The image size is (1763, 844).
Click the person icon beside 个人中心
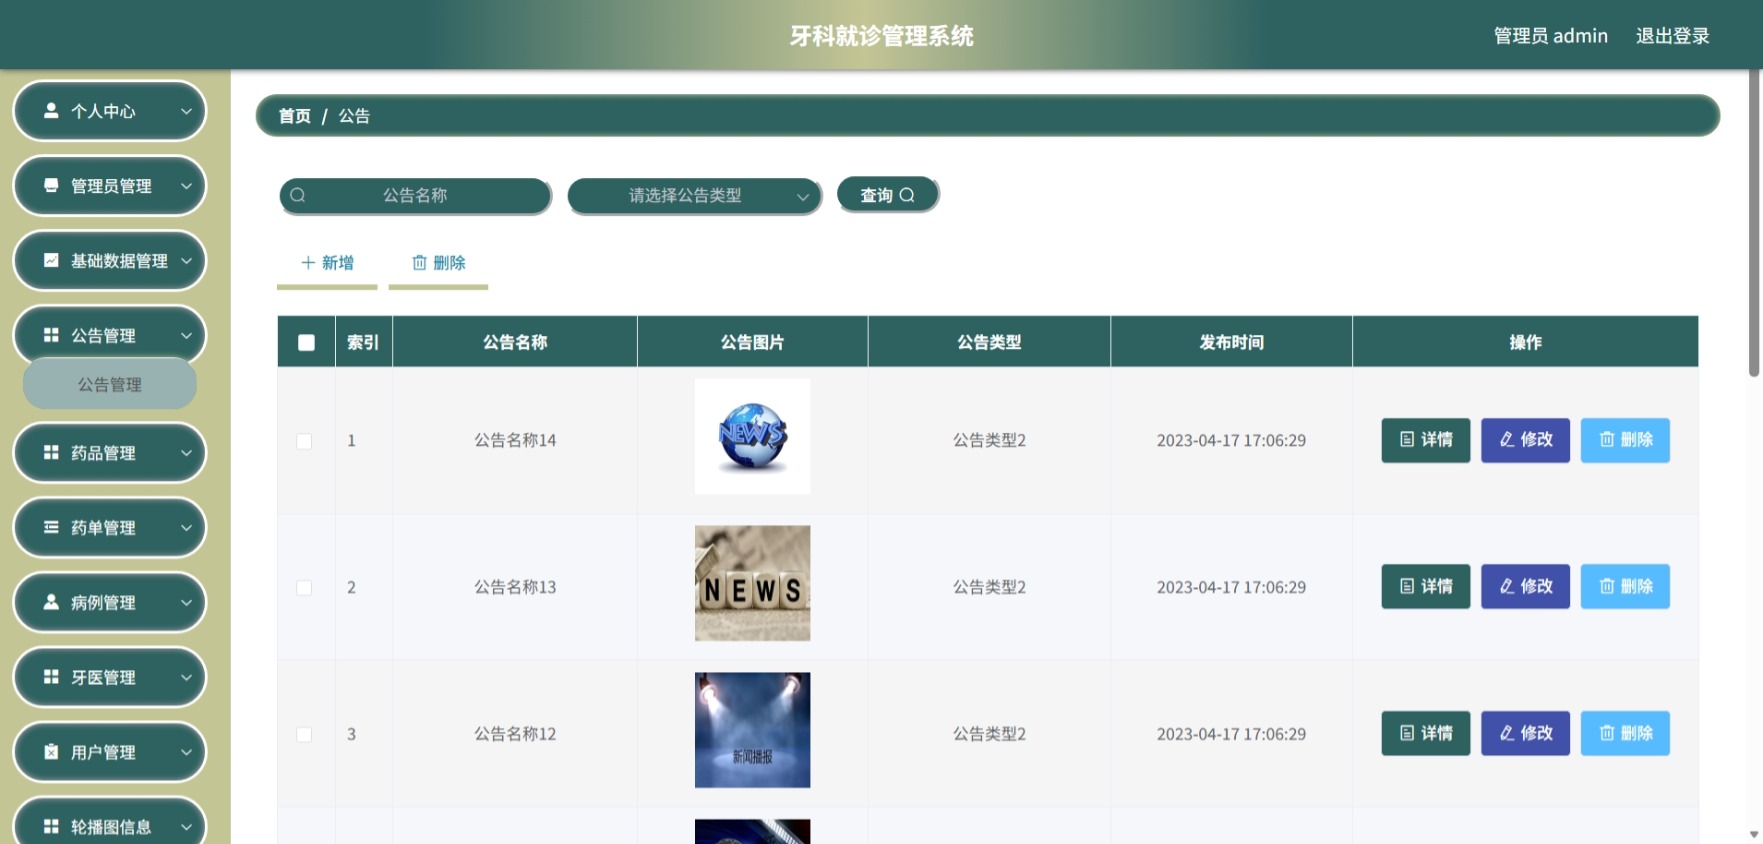click(x=51, y=111)
